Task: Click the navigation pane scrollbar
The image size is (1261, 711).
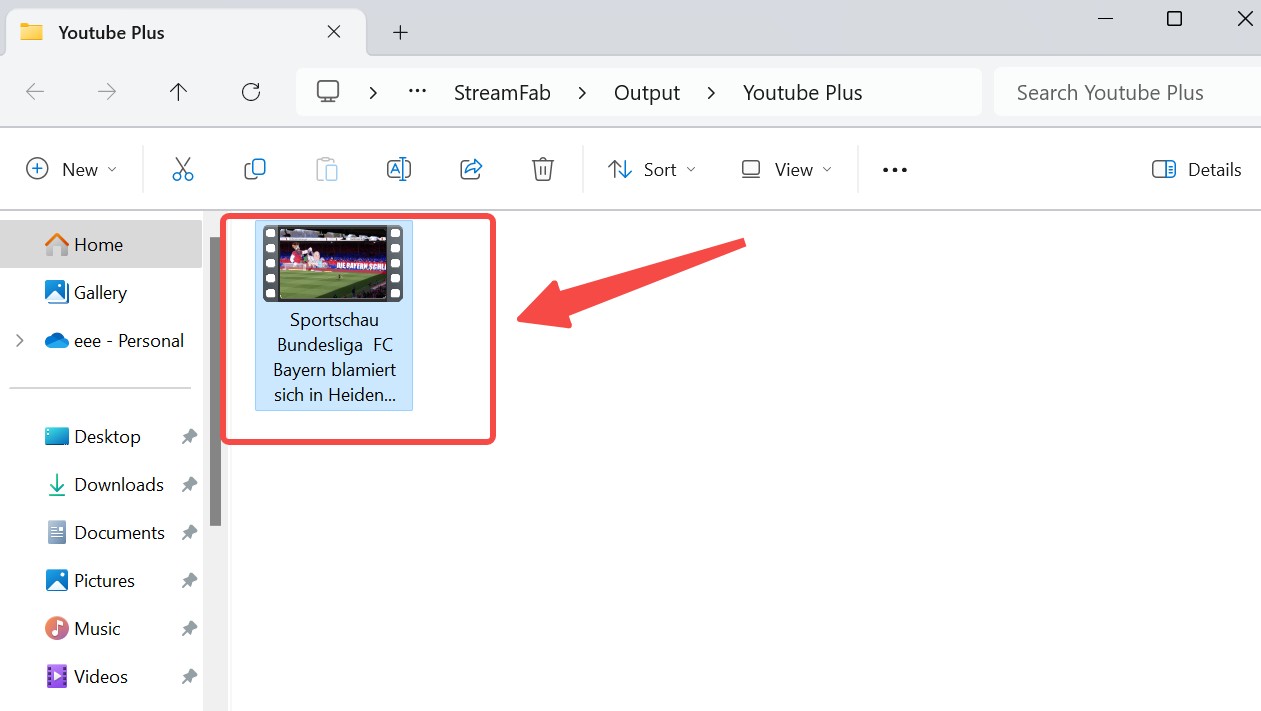Action: click(215, 381)
